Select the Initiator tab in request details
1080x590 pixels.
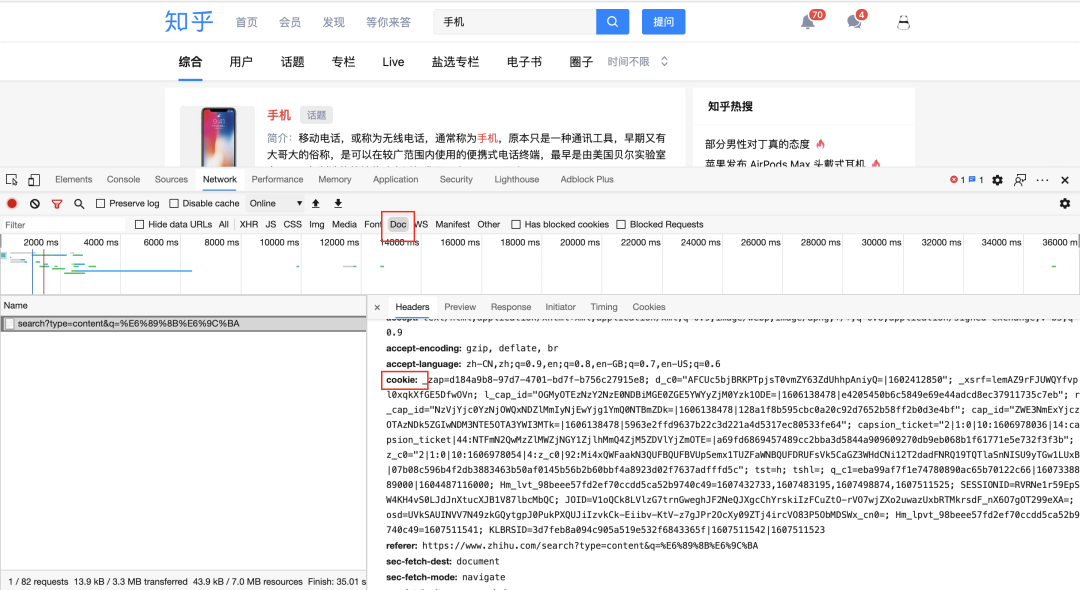(x=561, y=307)
